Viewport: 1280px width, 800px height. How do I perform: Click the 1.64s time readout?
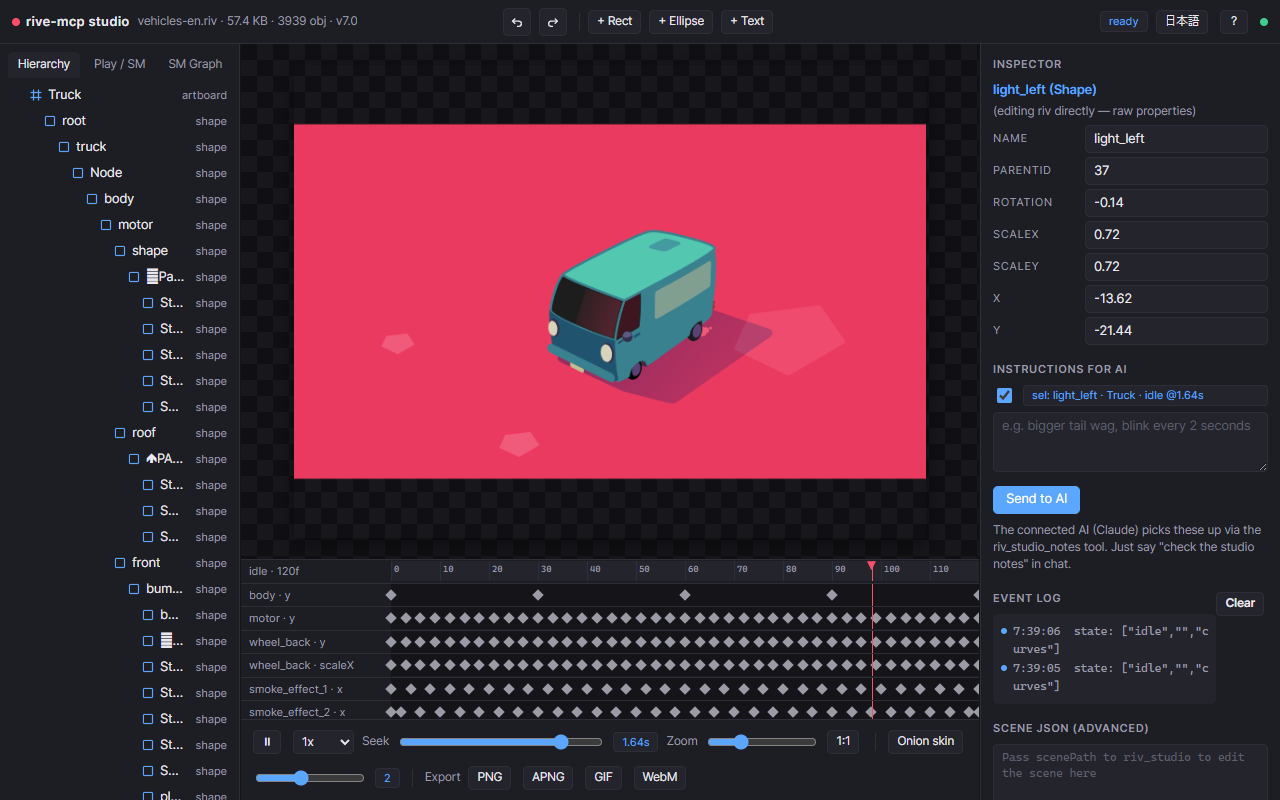pos(636,742)
